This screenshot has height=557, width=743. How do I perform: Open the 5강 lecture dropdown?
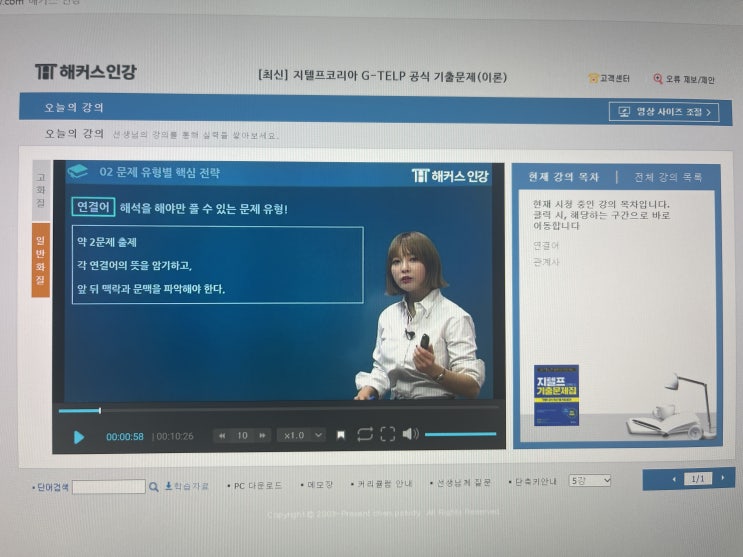coord(590,481)
